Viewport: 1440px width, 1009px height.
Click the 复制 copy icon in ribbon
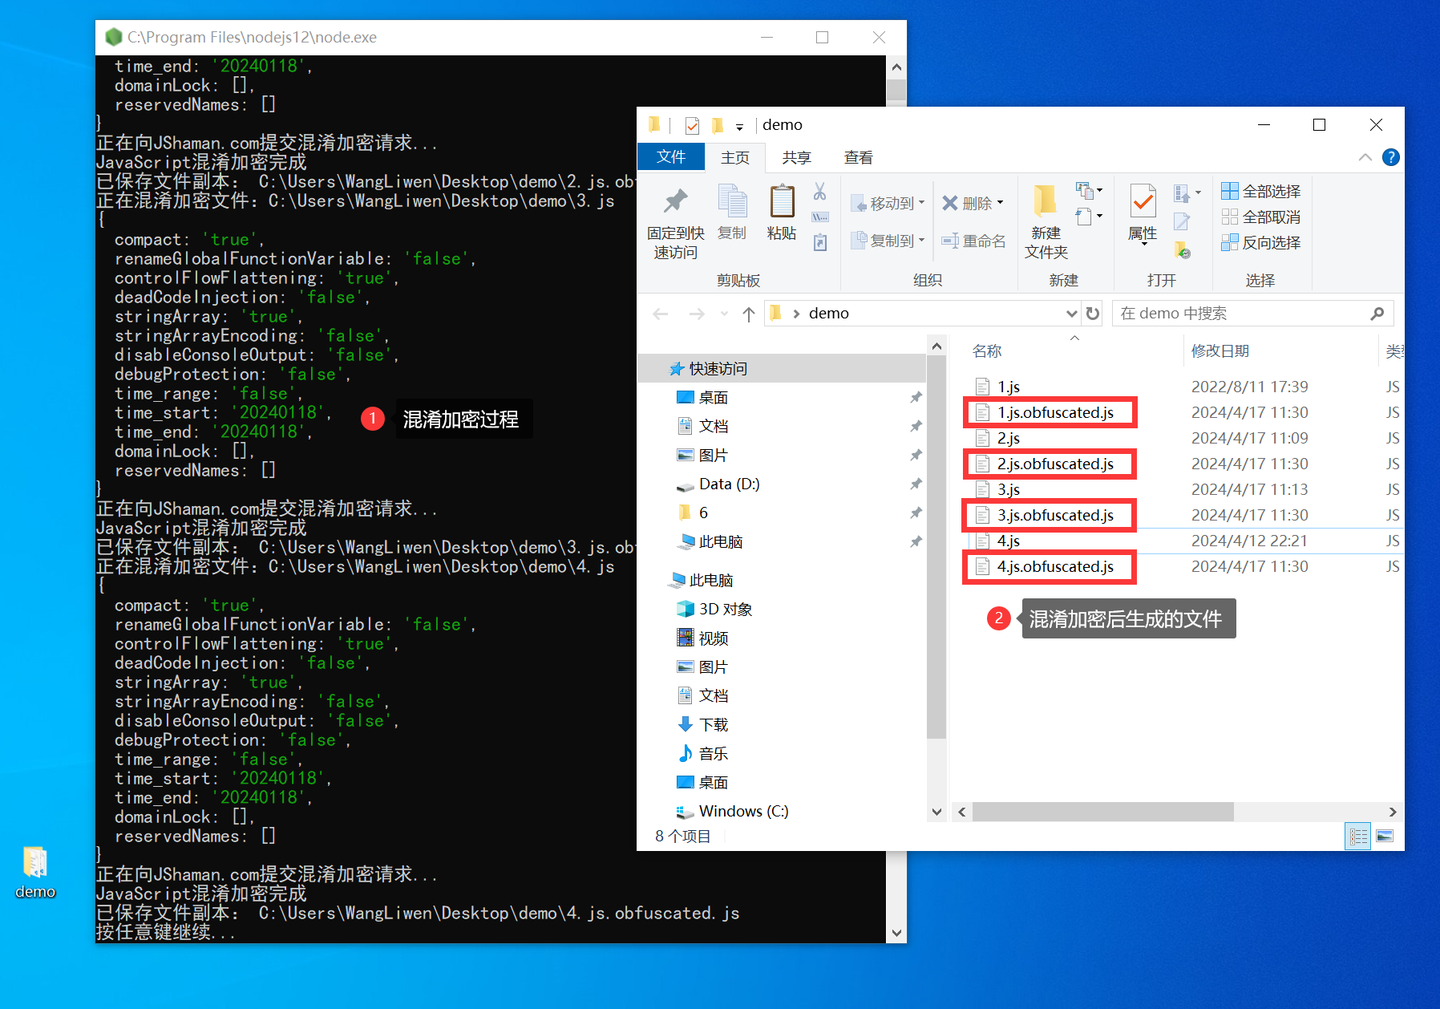[732, 201]
